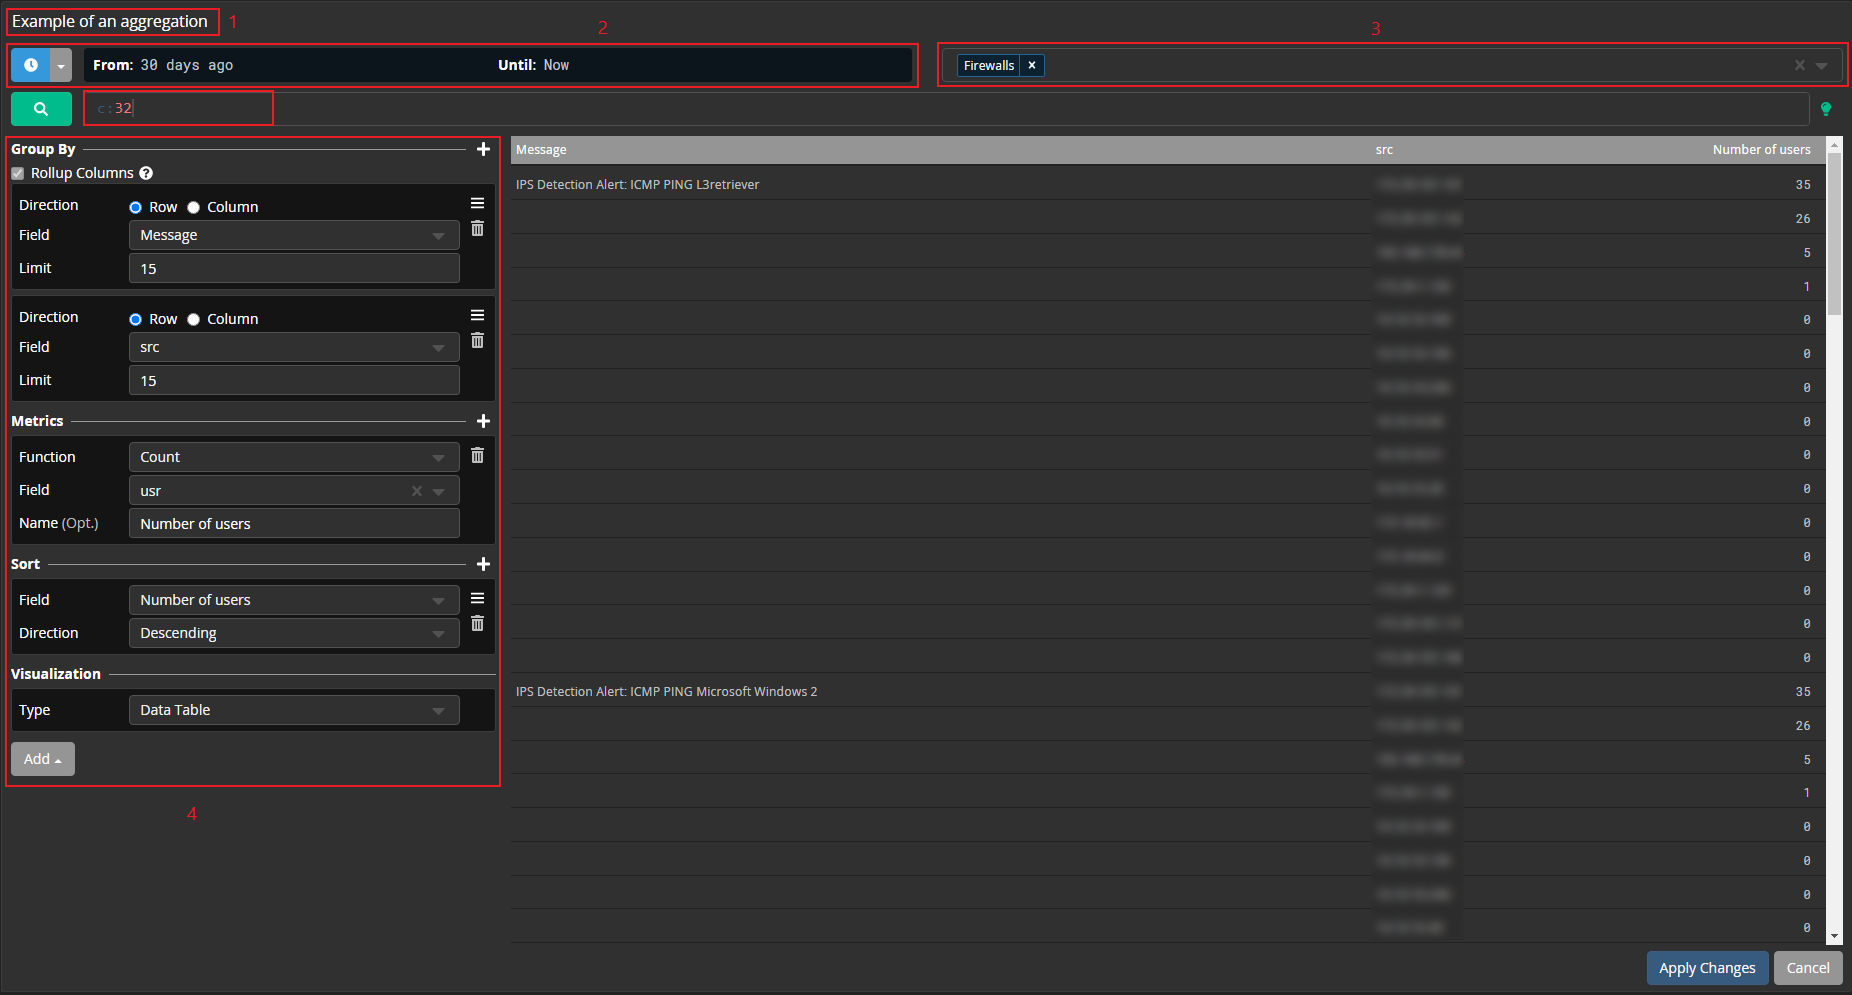Image resolution: width=1852 pixels, height=995 pixels.
Task: Clear the usr field selection
Action: point(416,490)
